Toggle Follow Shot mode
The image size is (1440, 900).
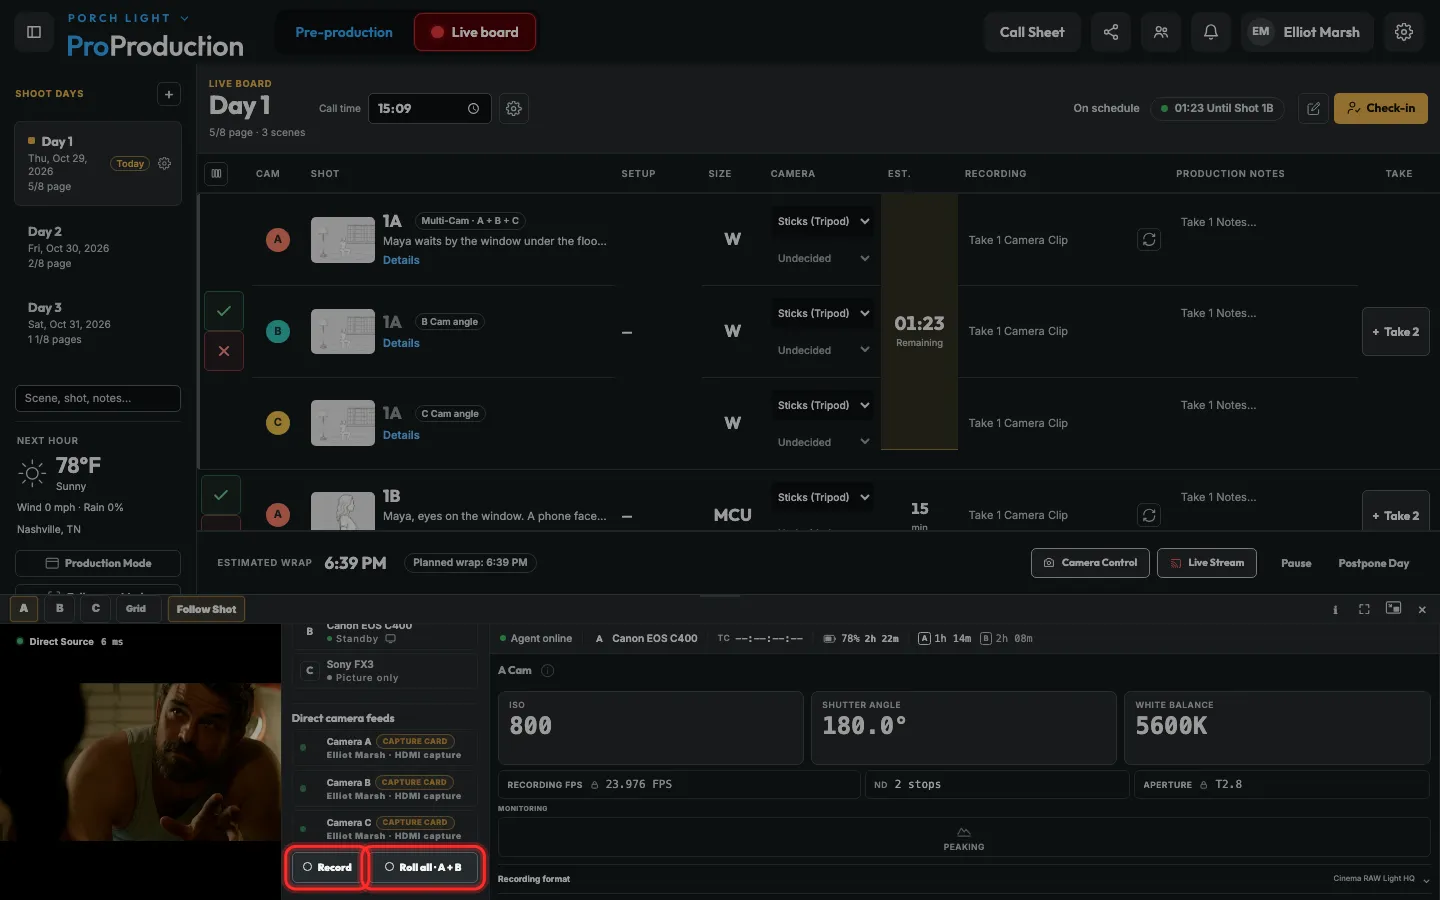(x=207, y=609)
